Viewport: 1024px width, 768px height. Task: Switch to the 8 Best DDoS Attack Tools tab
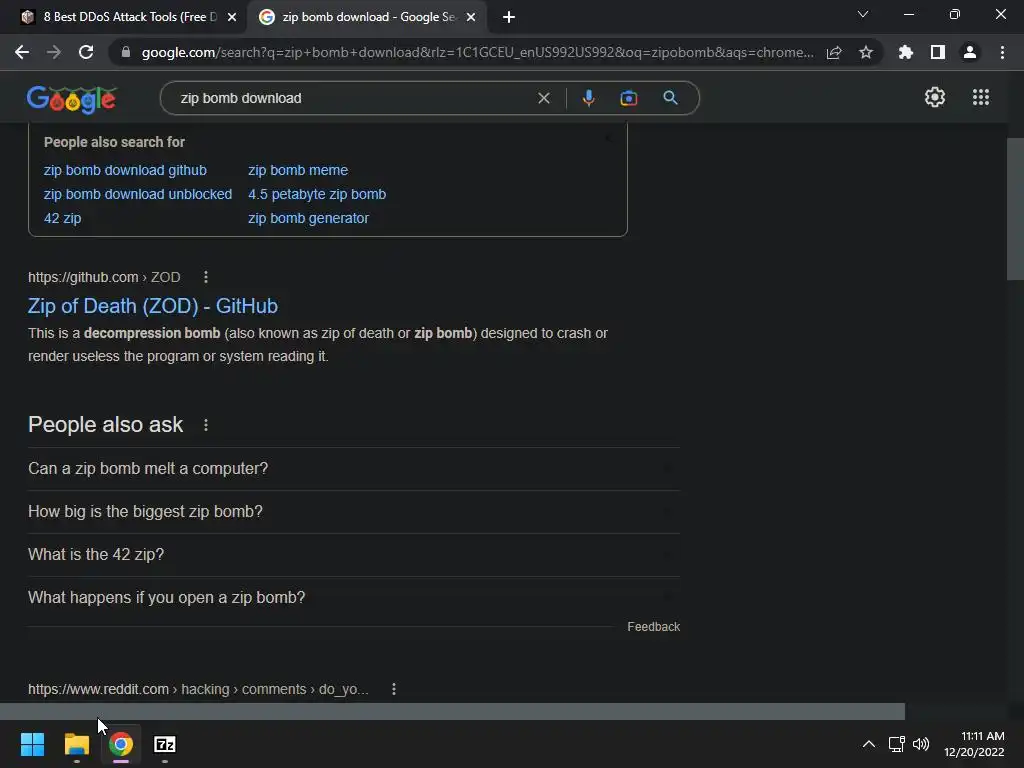(x=129, y=17)
